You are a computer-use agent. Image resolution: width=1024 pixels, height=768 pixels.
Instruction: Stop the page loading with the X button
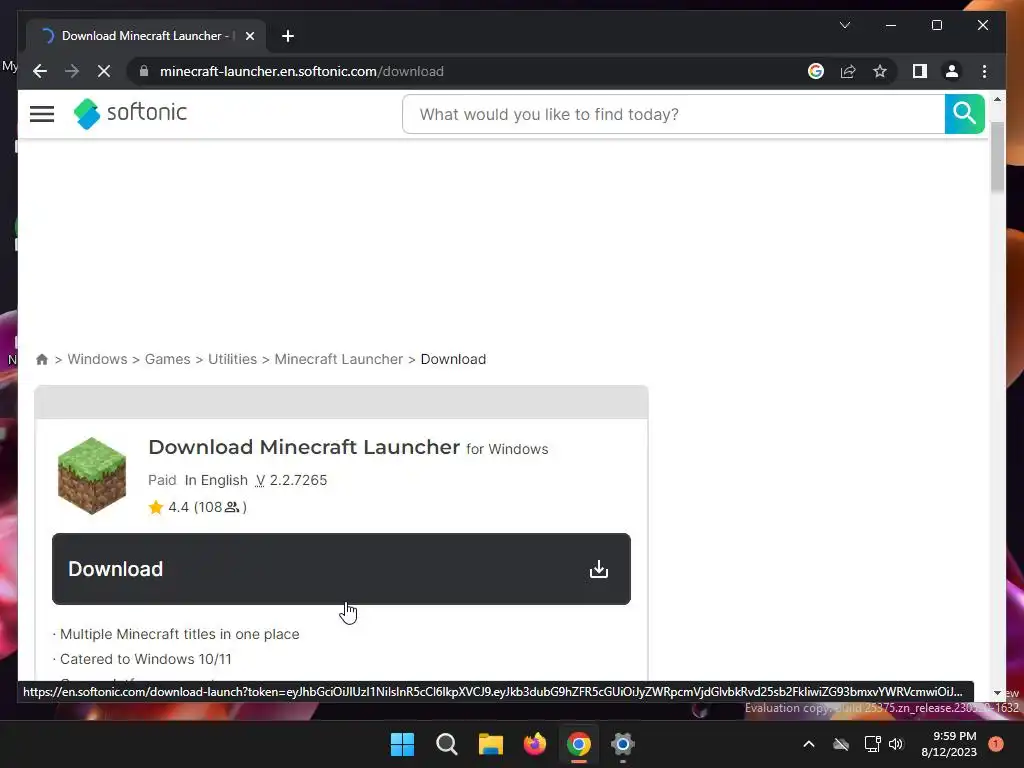point(104,71)
